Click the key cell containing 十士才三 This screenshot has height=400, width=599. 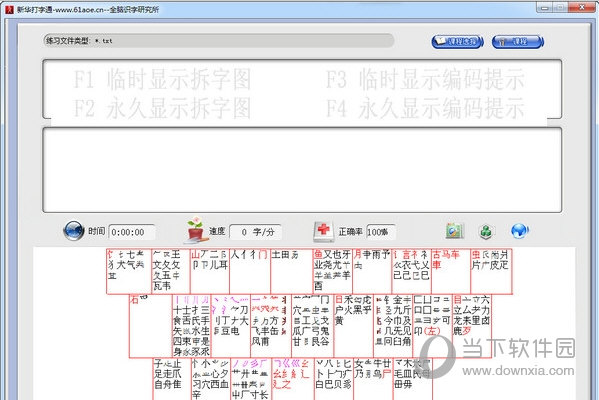click(191, 326)
